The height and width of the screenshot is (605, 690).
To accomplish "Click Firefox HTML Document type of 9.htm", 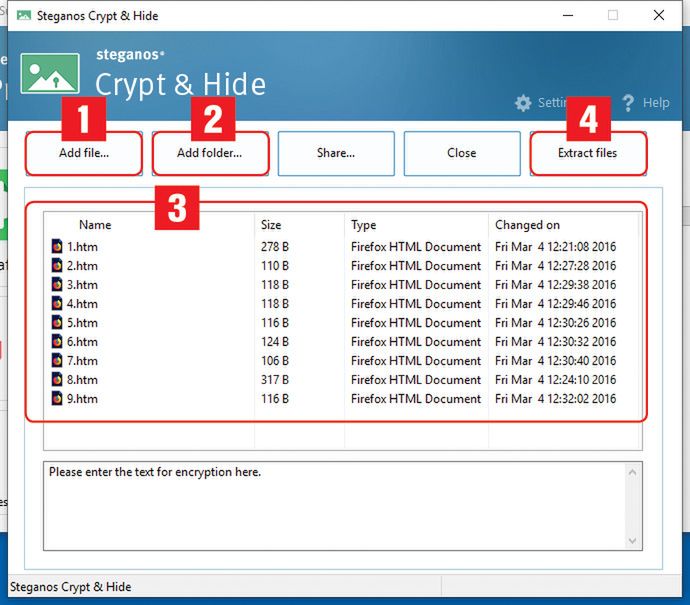I will [x=416, y=399].
